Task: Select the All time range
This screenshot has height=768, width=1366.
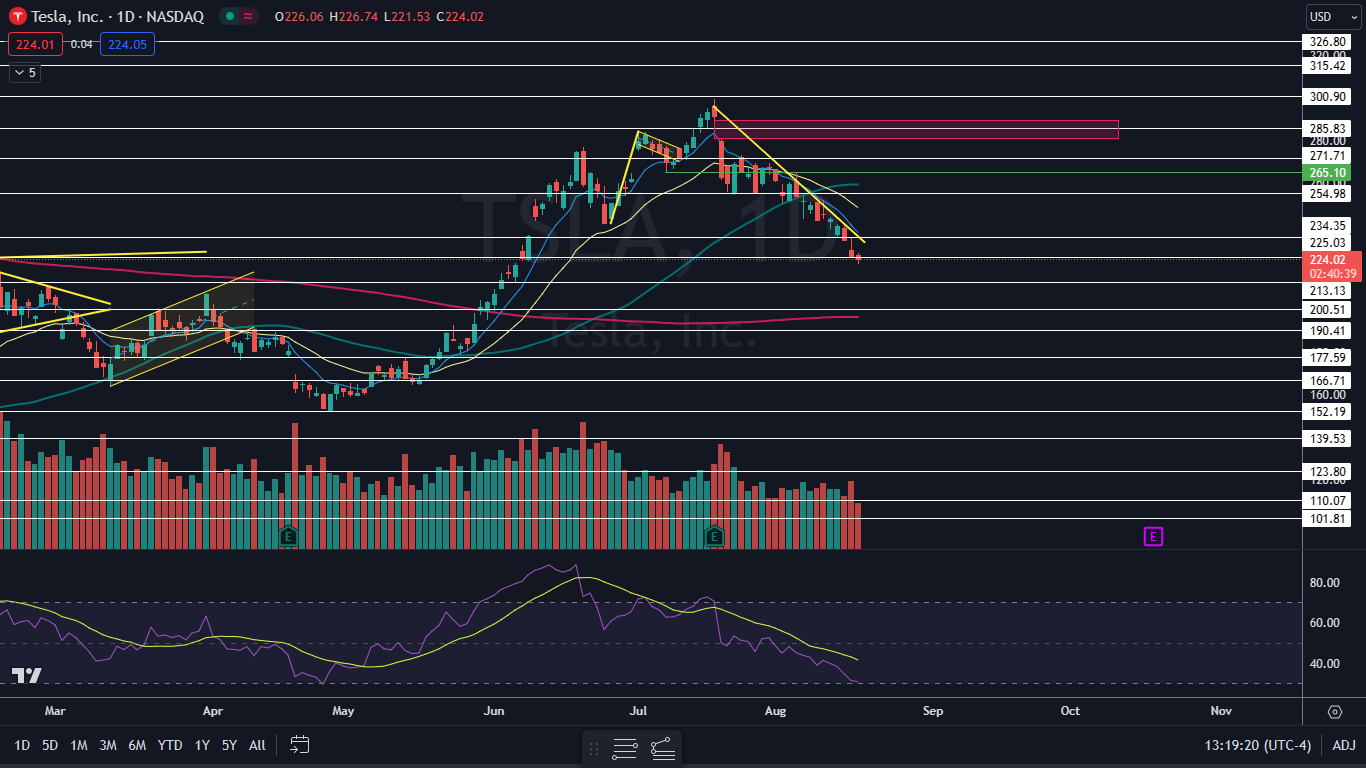Action: click(257, 745)
